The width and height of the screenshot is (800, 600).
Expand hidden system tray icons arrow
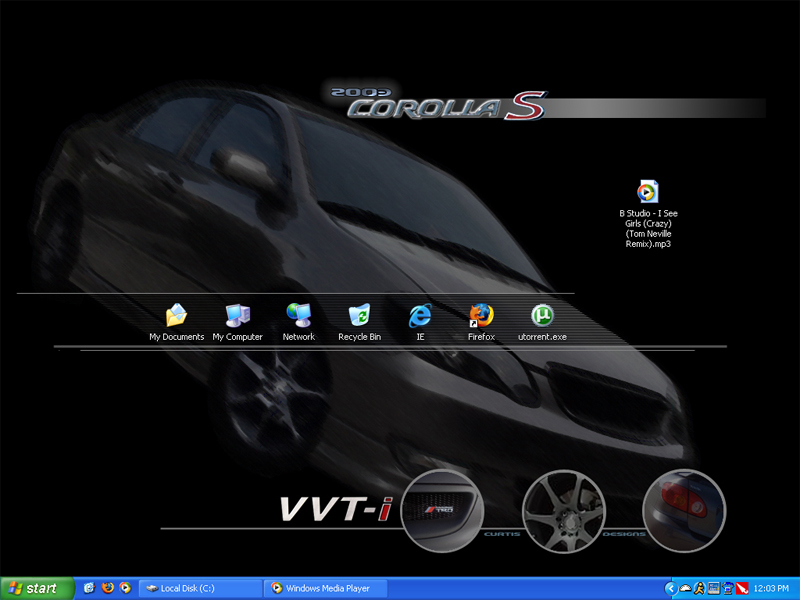671,588
